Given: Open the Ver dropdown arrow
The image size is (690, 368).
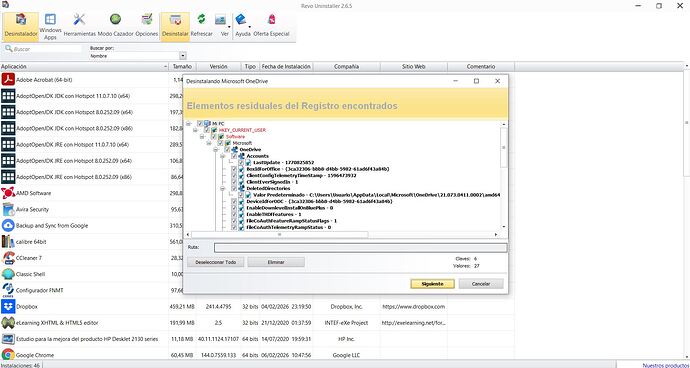Looking at the screenshot, I should pyautogui.click(x=229, y=27).
